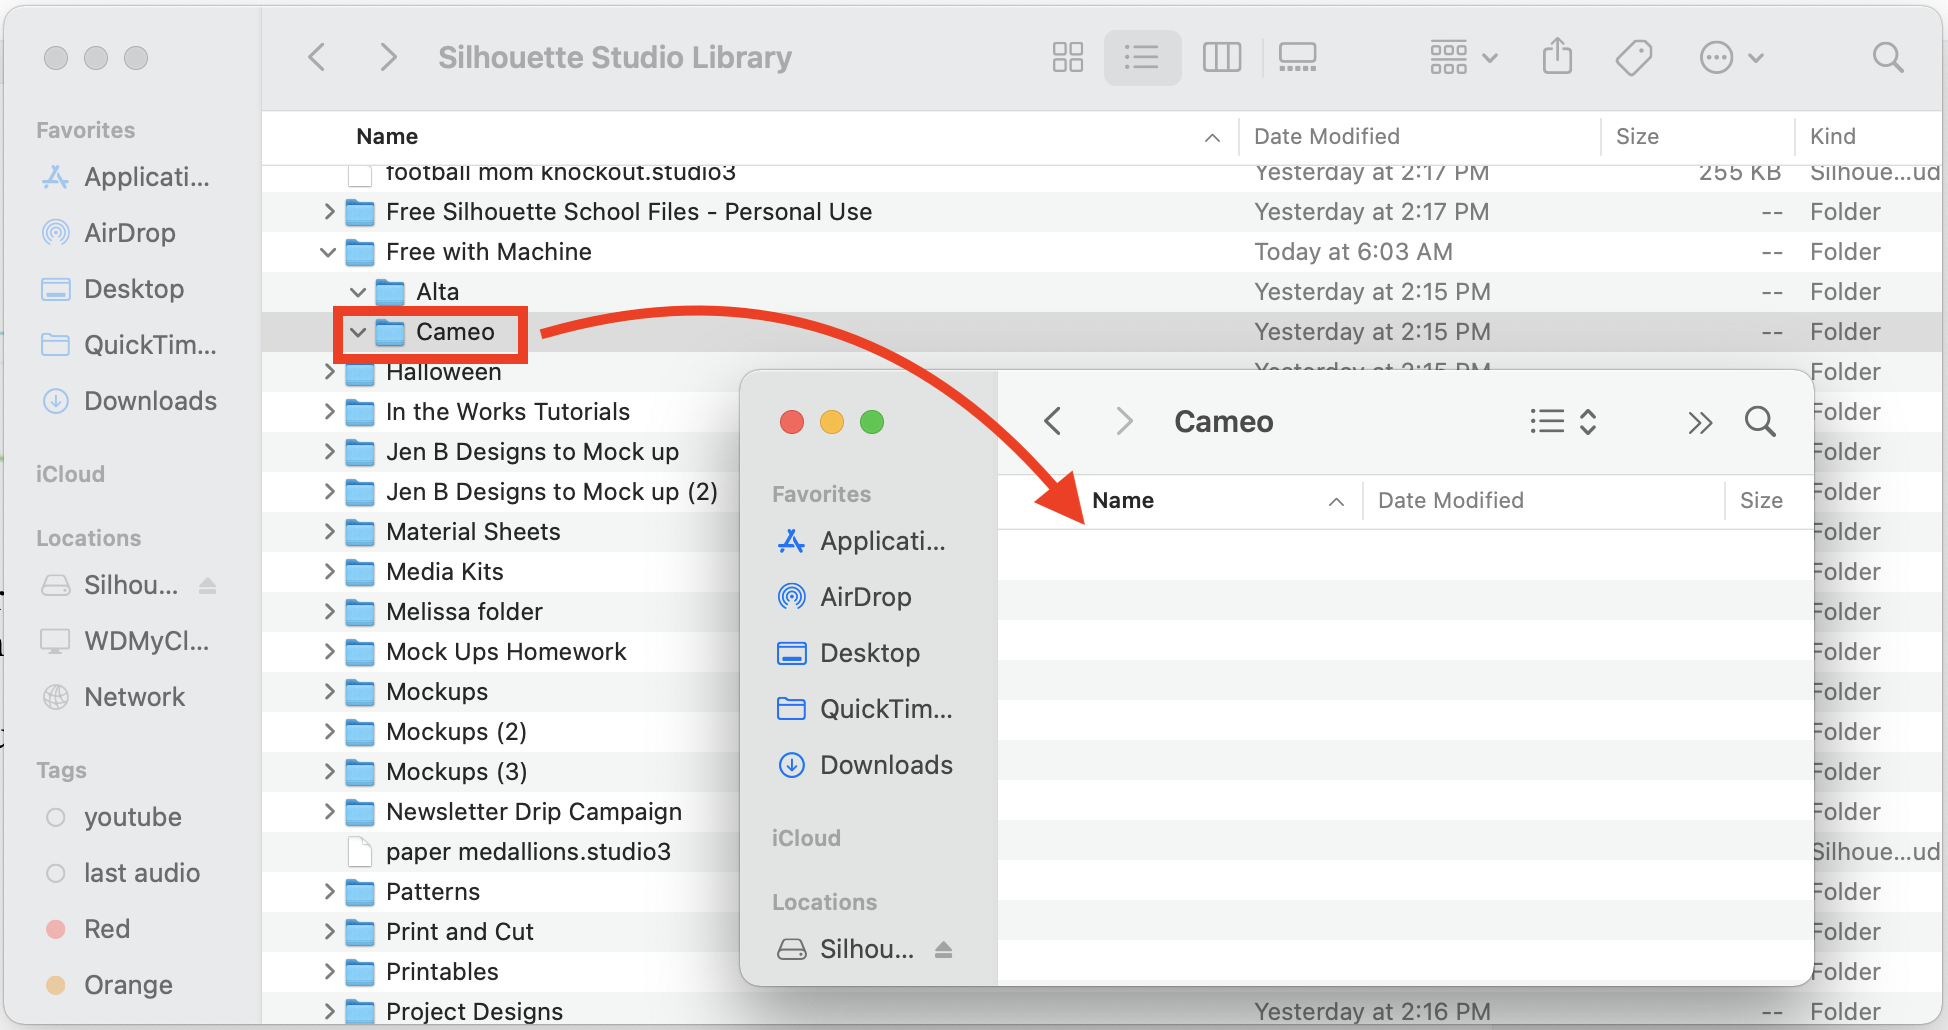
Task: Switch to icon grid view
Action: tap(1067, 57)
